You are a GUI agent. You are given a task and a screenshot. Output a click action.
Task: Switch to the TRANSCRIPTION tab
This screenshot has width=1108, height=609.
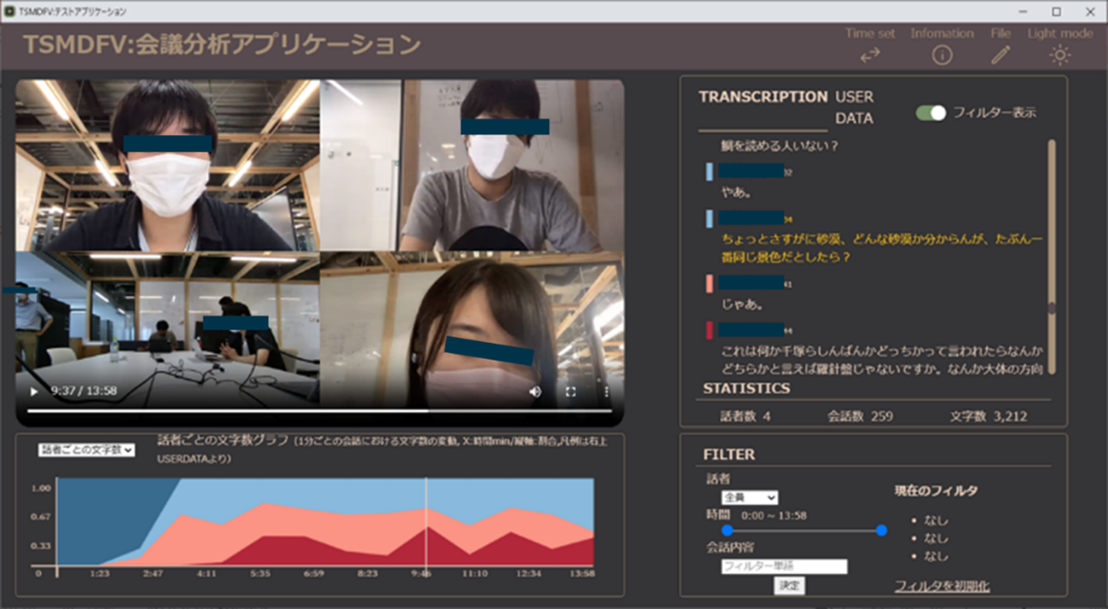(x=762, y=98)
